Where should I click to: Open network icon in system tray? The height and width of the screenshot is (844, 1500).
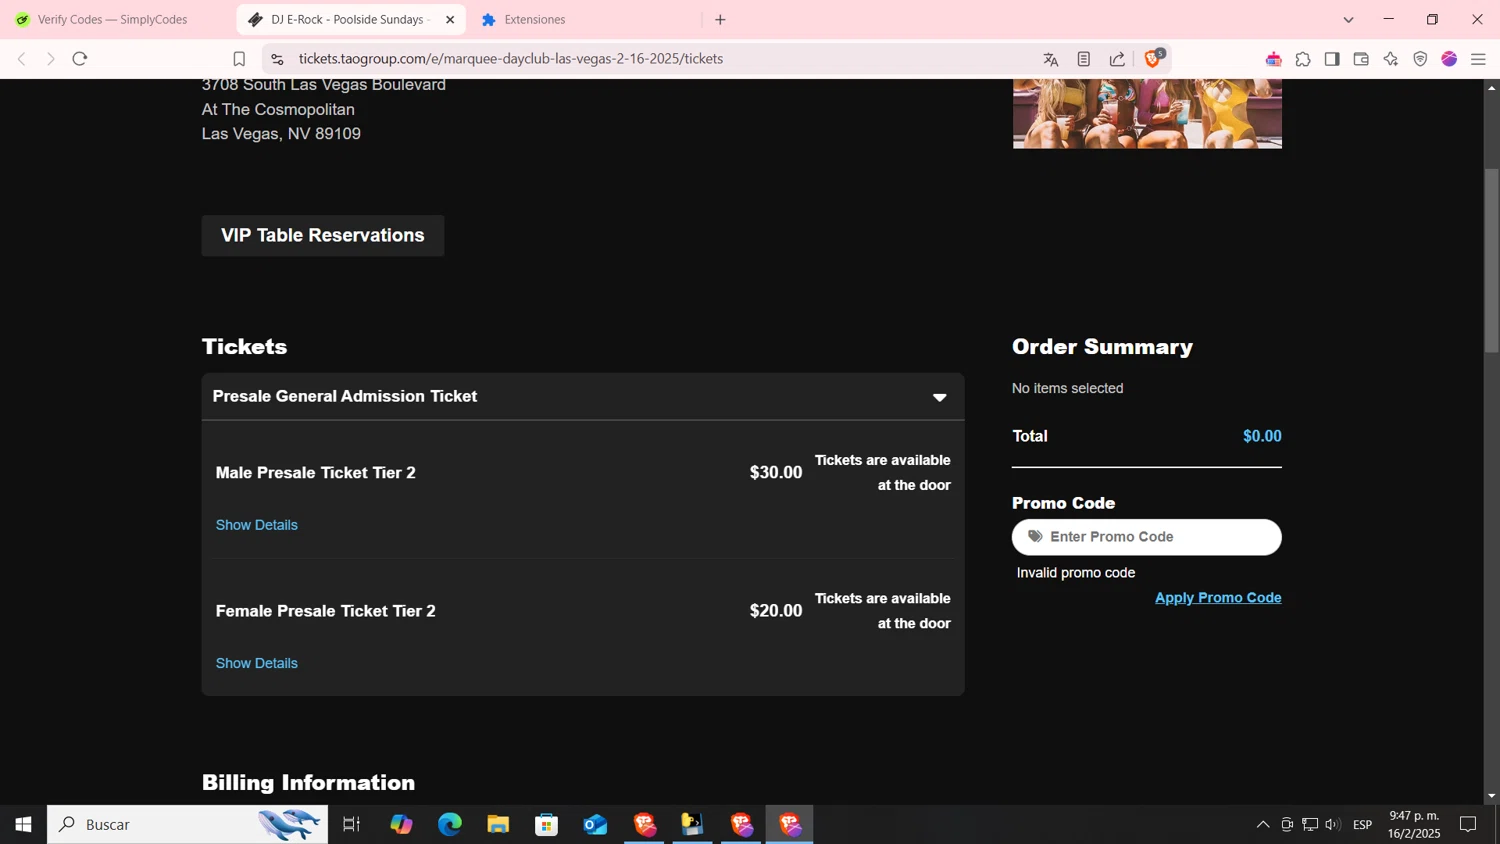point(1310,824)
